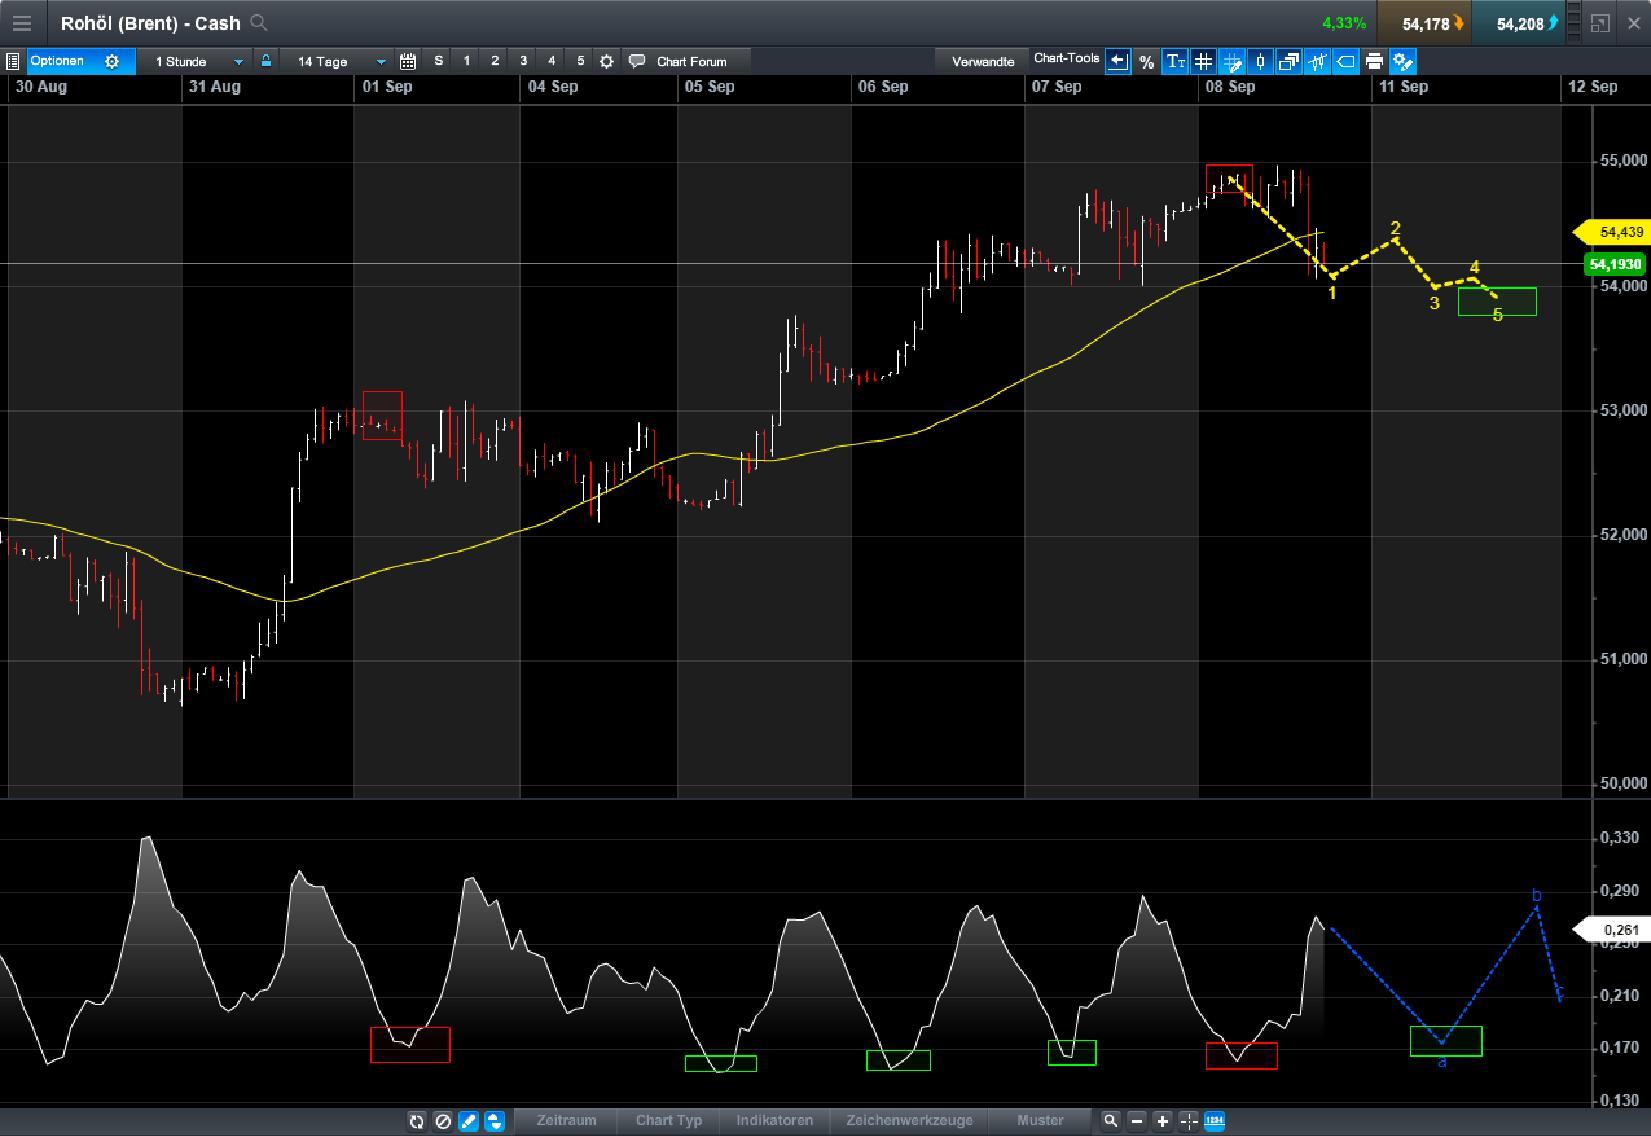Open the Indikatoren menu

pos(775,1121)
